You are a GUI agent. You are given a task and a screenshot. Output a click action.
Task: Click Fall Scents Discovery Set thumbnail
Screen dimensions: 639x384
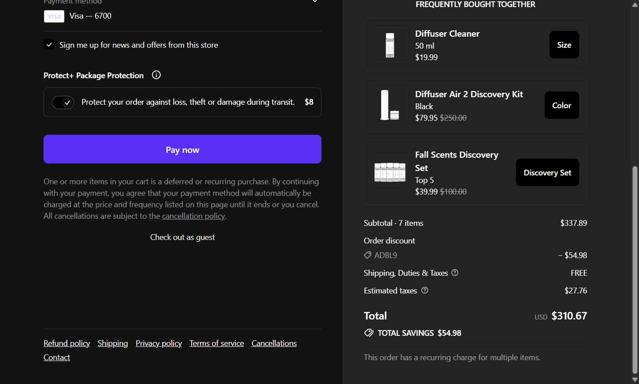coord(390,172)
